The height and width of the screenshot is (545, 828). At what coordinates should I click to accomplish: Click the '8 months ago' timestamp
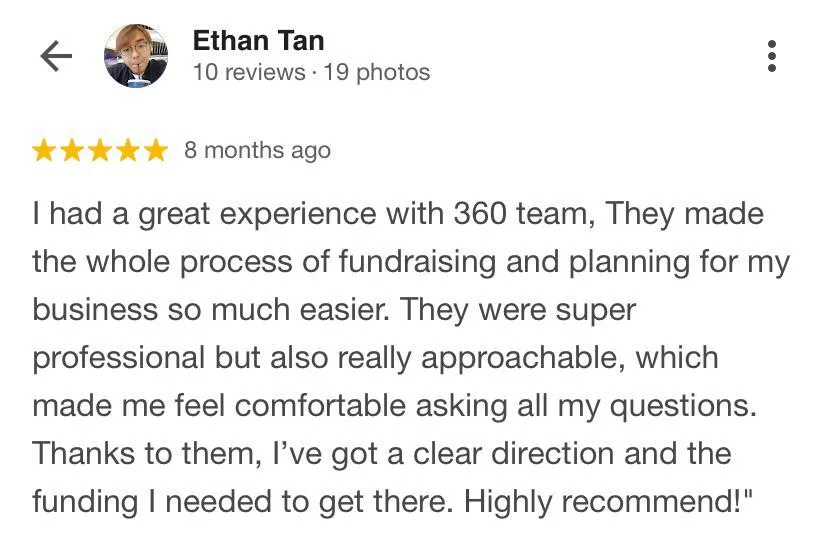(257, 151)
